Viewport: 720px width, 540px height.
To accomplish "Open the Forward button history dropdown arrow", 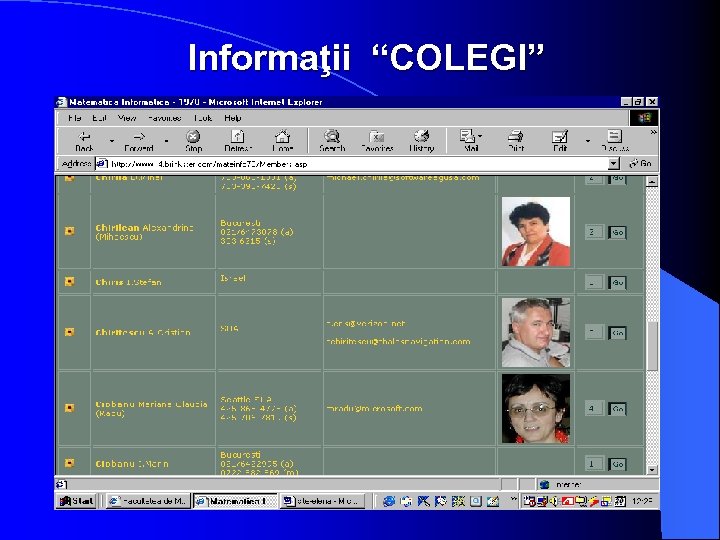I will pos(166,141).
